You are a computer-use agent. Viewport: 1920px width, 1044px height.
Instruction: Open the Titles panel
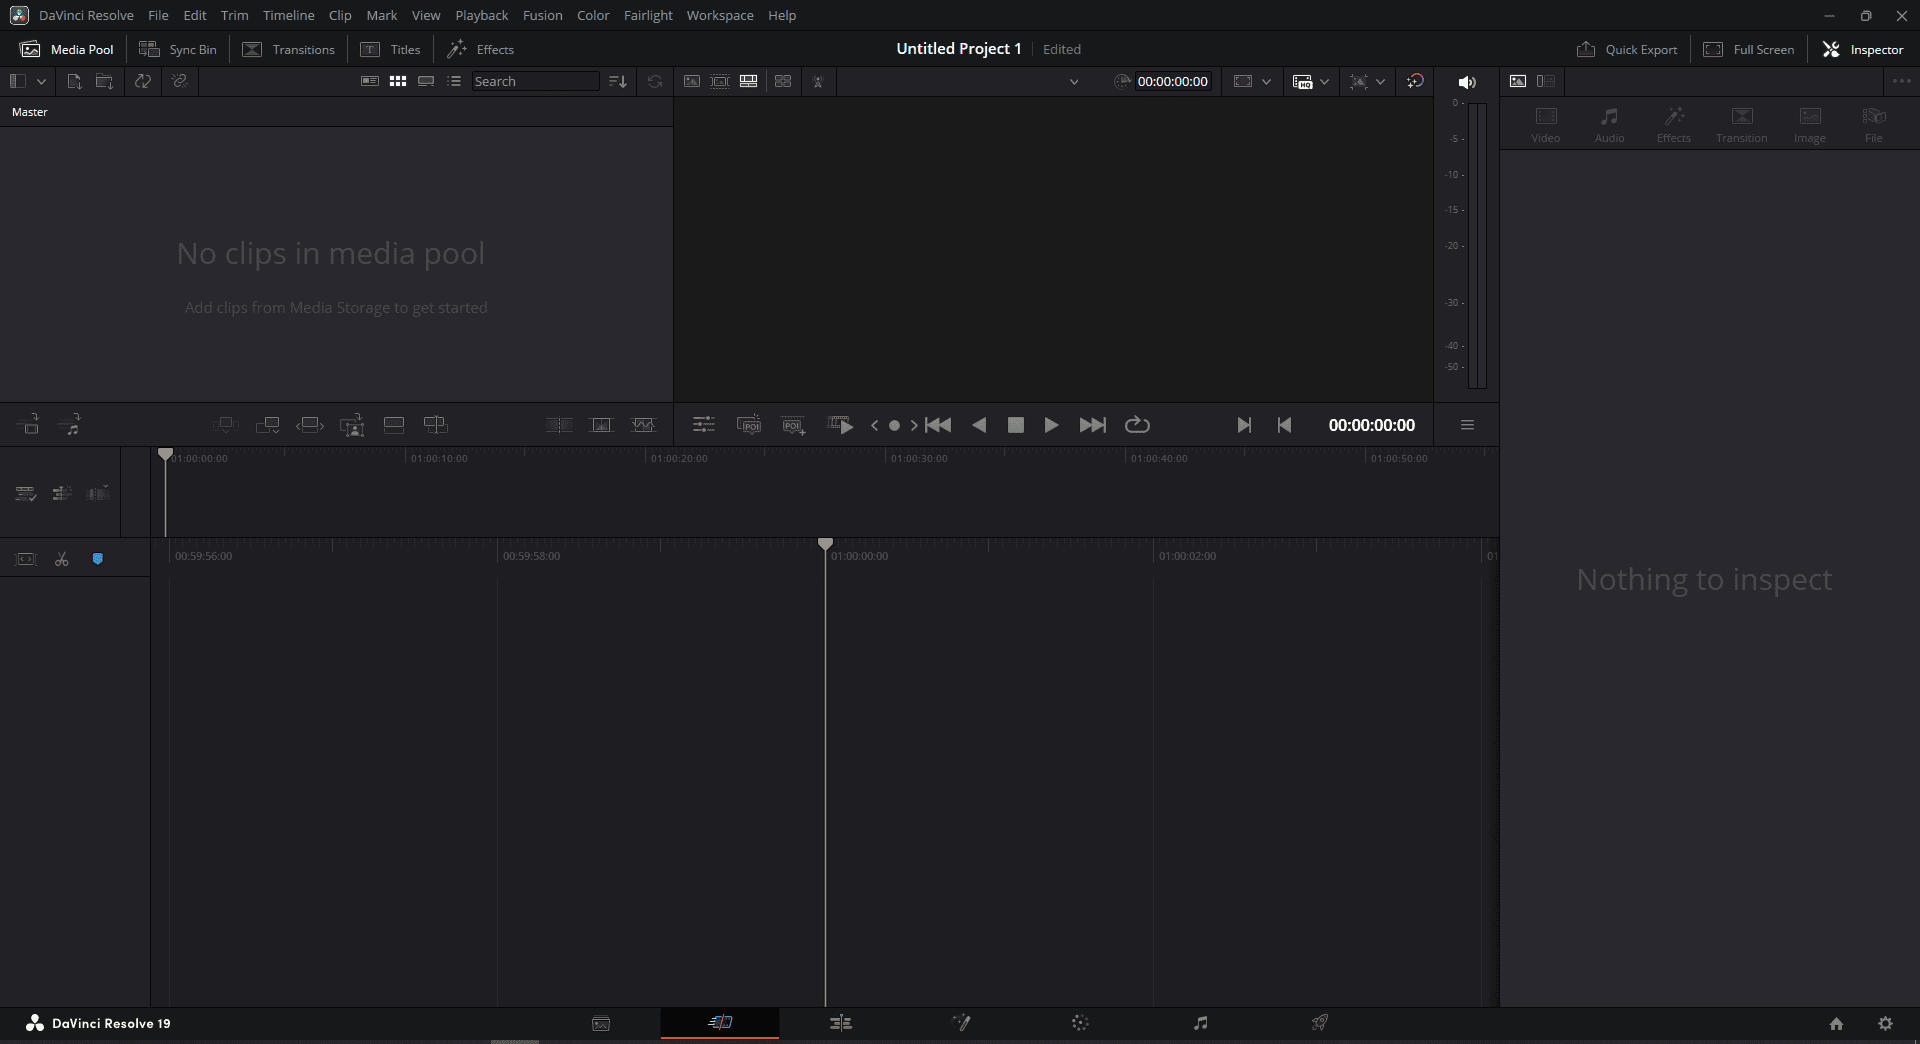click(x=391, y=49)
